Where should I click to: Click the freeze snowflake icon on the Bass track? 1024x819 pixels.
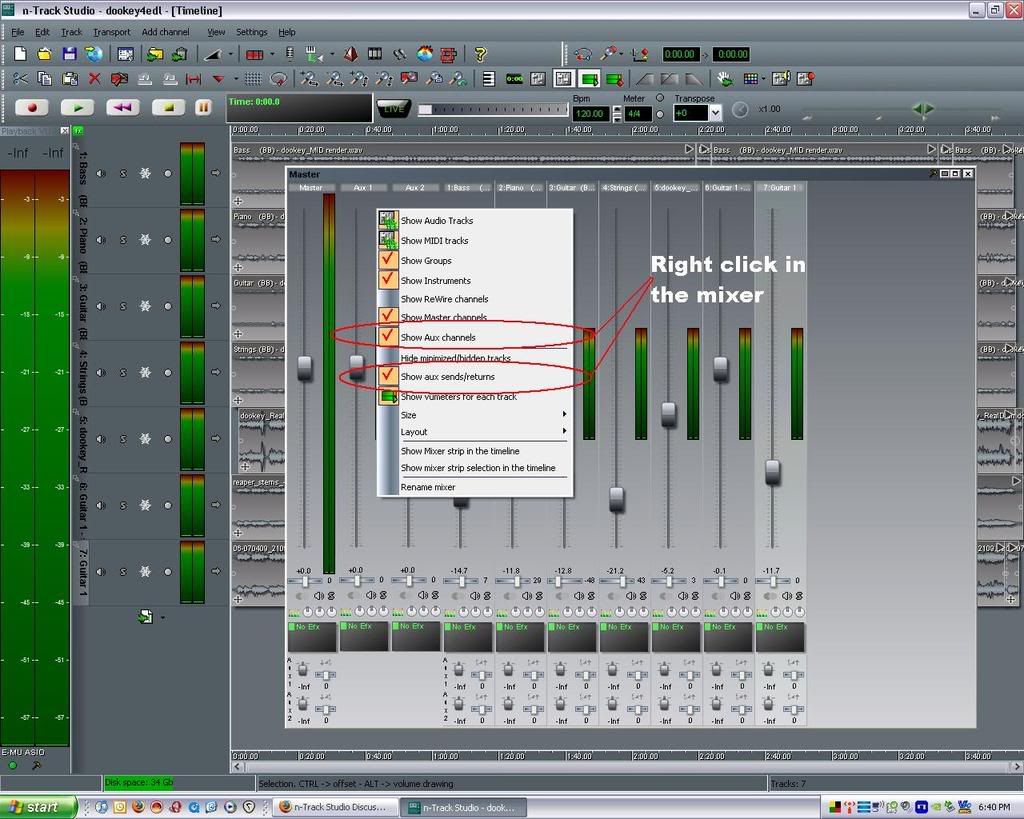click(x=145, y=173)
